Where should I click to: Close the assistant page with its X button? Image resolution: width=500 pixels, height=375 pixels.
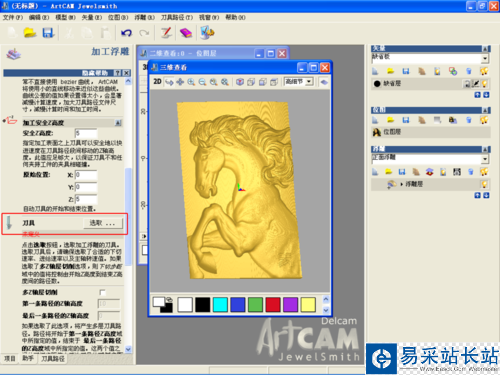coord(126,73)
